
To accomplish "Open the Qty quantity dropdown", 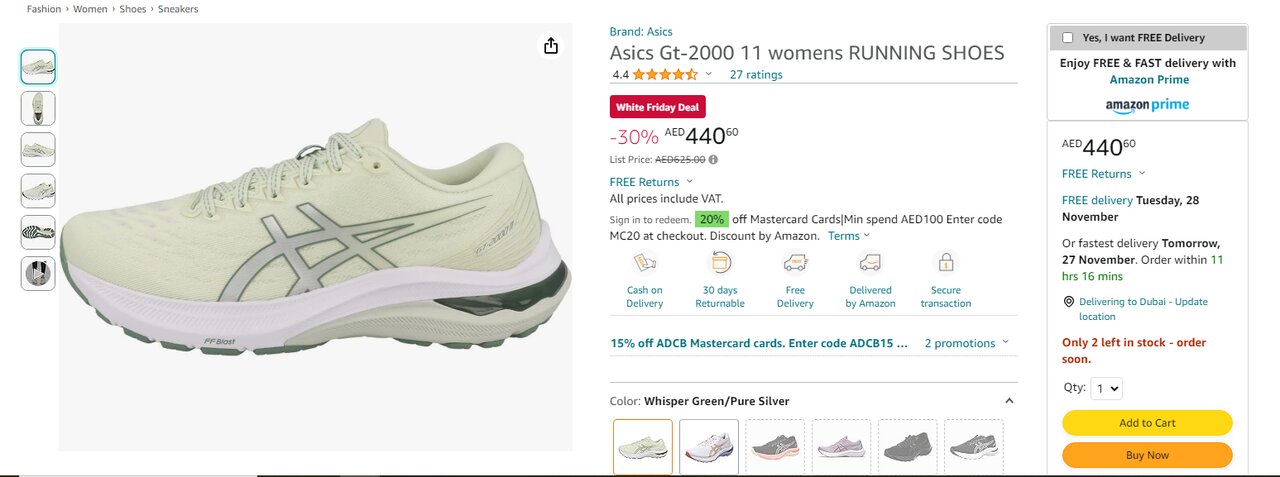I will click(x=1107, y=388).
